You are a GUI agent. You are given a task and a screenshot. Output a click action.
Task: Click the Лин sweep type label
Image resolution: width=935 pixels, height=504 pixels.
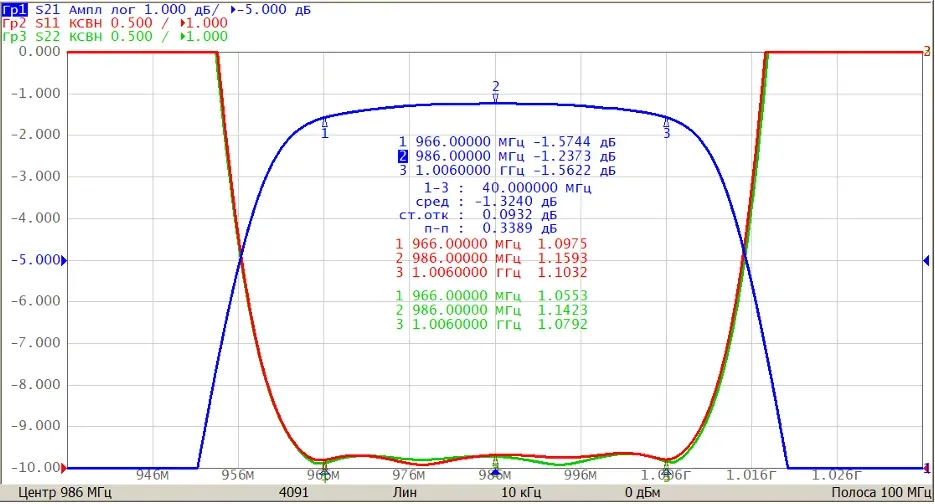coord(404,493)
